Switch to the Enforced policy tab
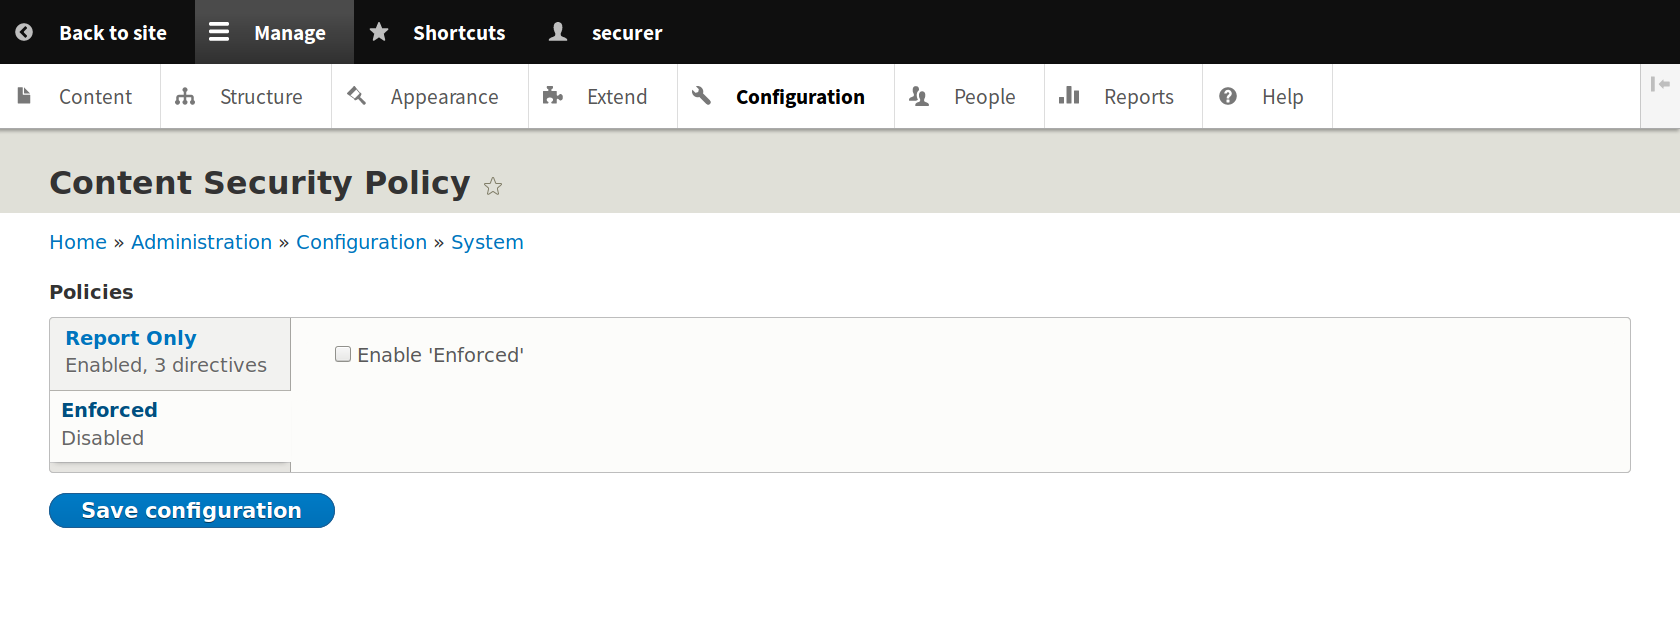 (x=110, y=410)
